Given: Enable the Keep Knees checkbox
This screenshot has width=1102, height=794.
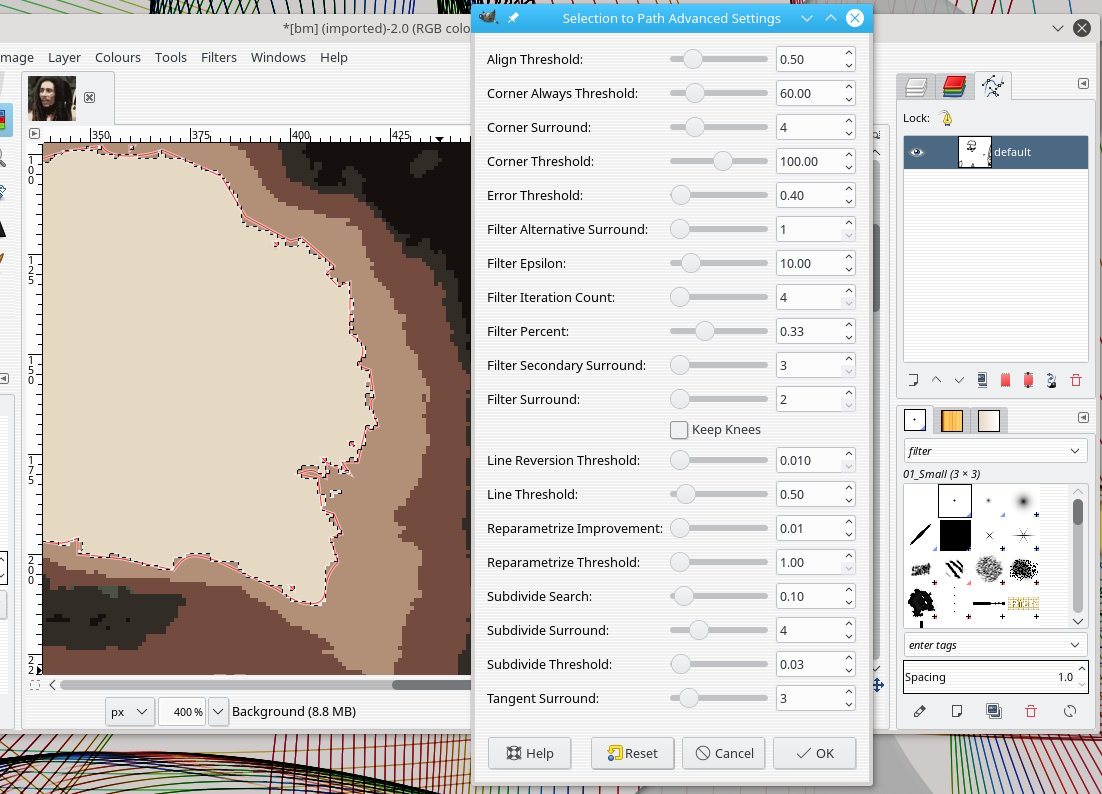Looking at the screenshot, I should point(679,430).
